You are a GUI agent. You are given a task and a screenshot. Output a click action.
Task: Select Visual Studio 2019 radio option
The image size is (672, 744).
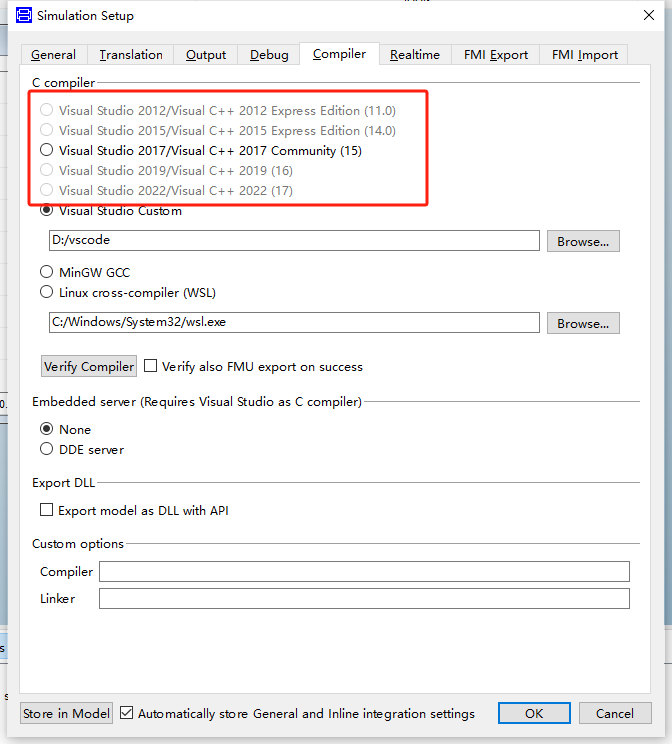[47, 170]
